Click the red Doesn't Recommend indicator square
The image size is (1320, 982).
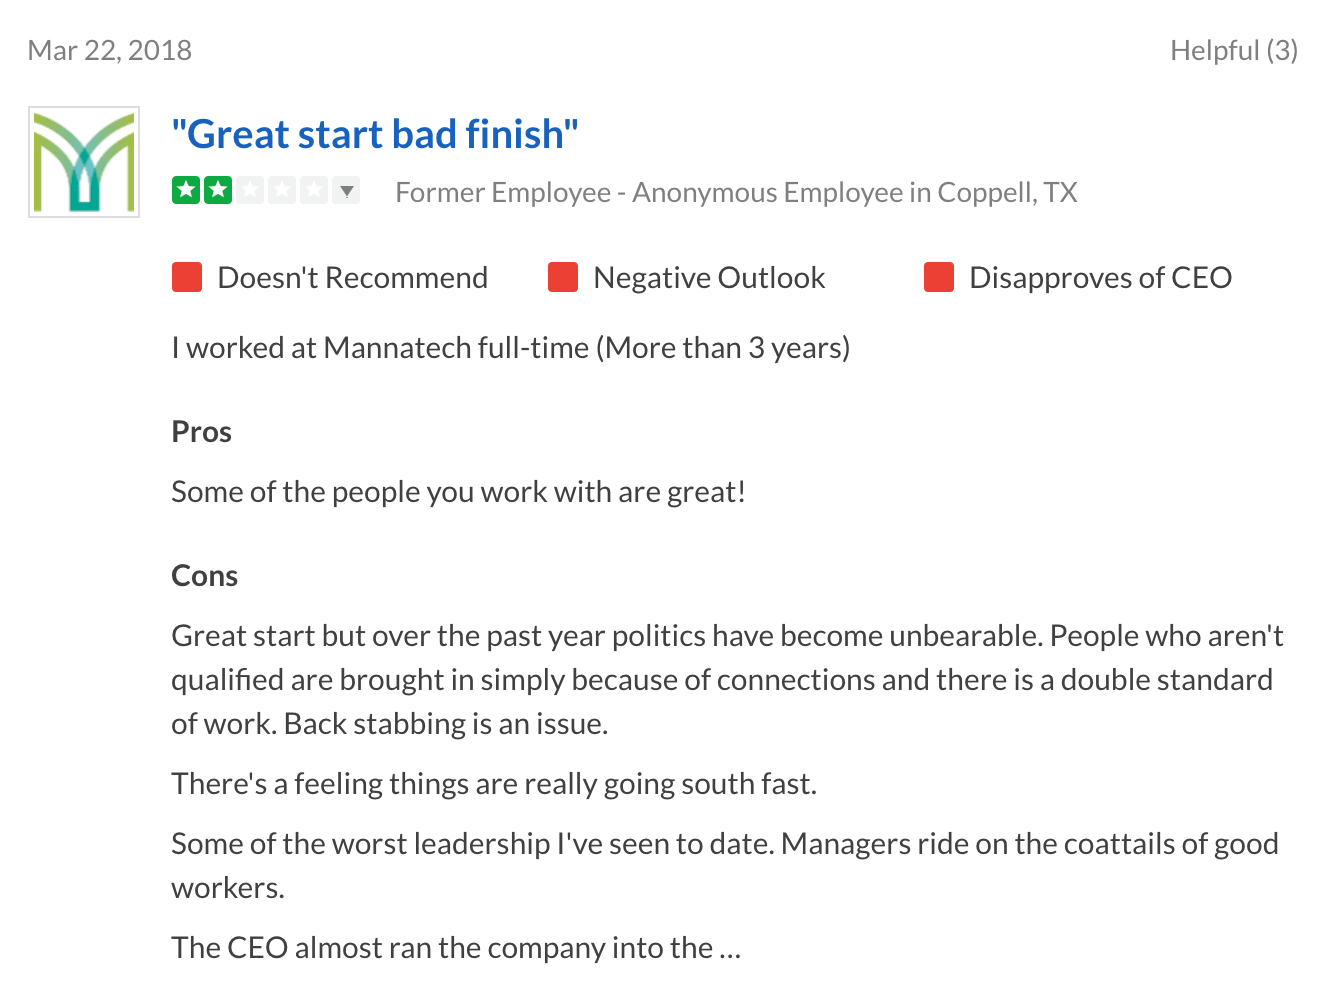pos(187,277)
